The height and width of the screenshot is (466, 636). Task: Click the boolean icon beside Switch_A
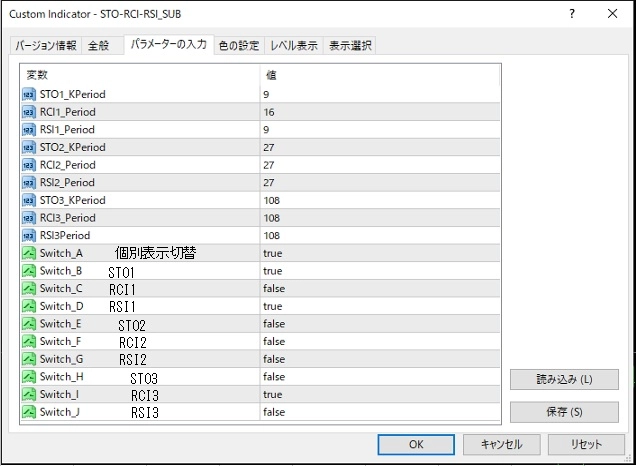(x=29, y=253)
